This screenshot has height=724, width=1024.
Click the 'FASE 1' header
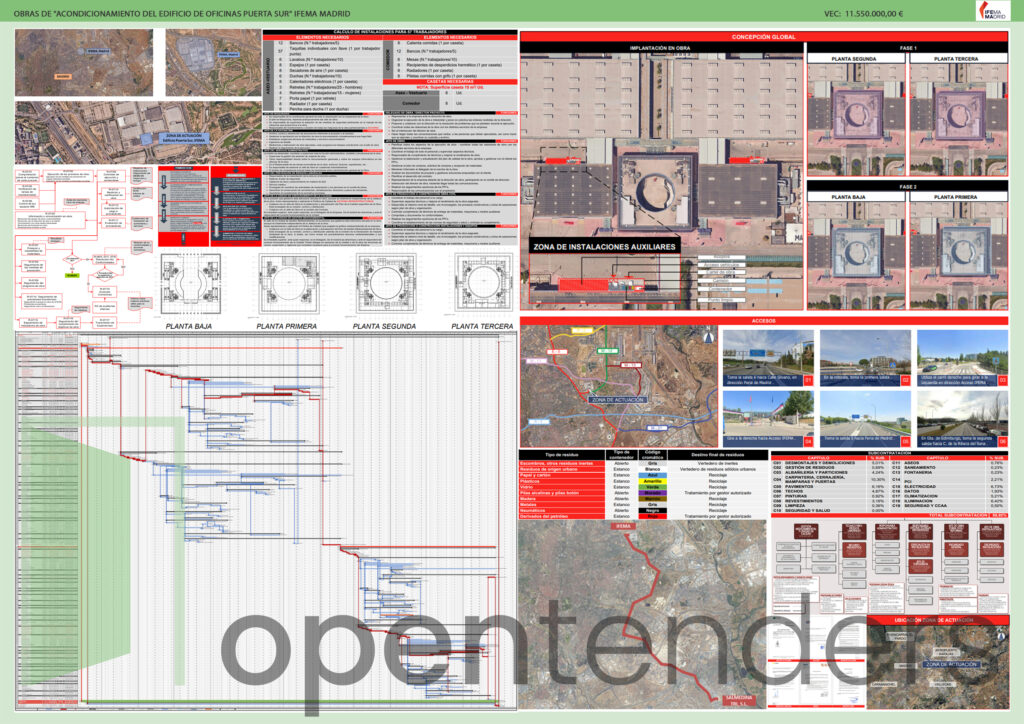tap(908, 48)
